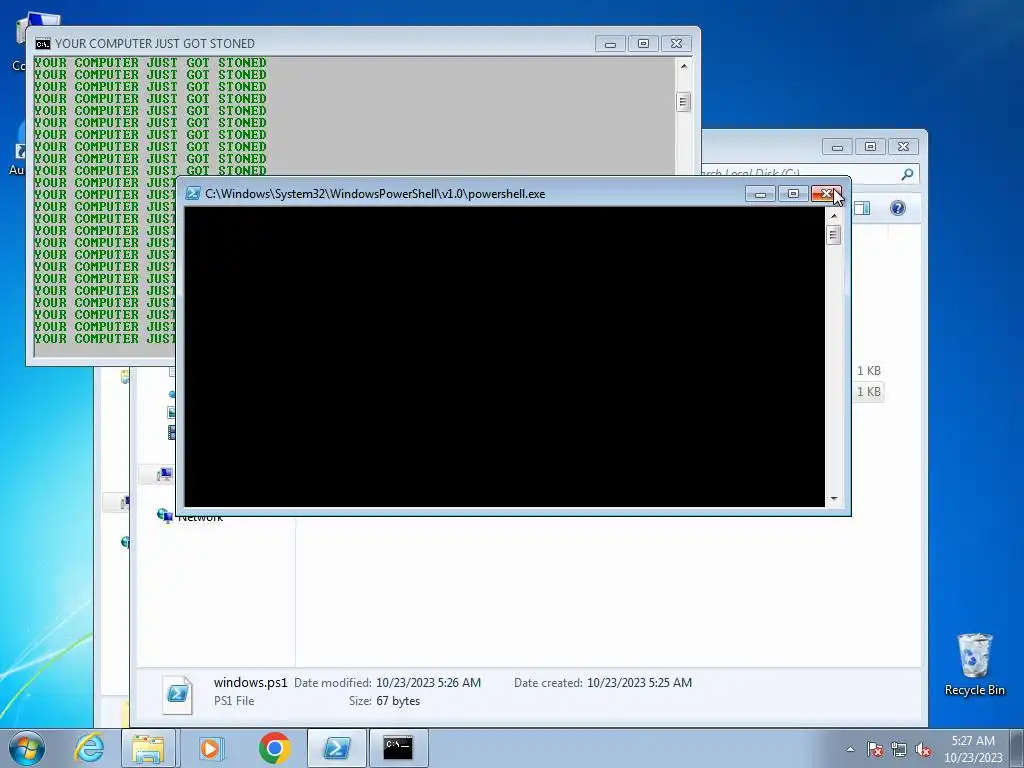Click the Size 67 bytes value
Image resolution: width=1024 pixels, height=768 pixels.
click(x=398, y=701)
